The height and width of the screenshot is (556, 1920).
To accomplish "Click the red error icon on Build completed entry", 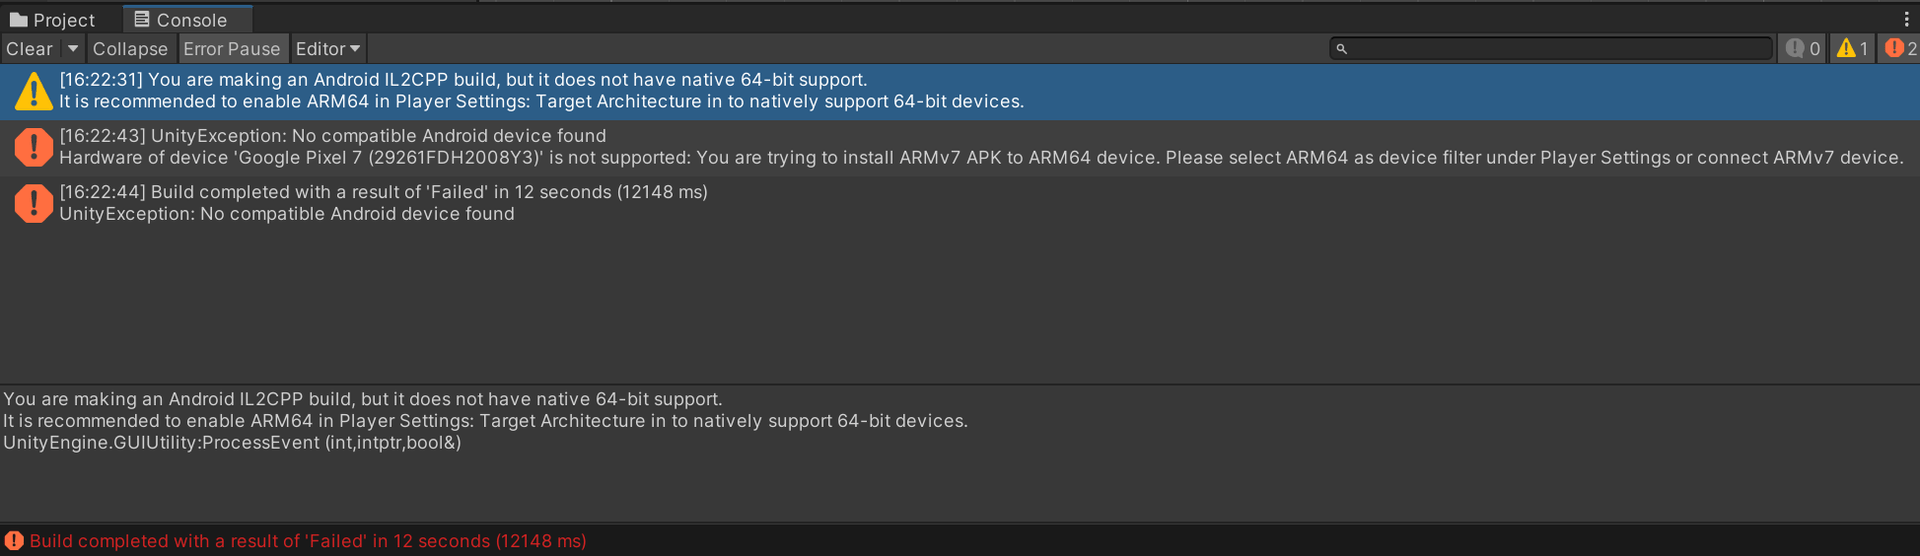I will click(x=33, y=203).
